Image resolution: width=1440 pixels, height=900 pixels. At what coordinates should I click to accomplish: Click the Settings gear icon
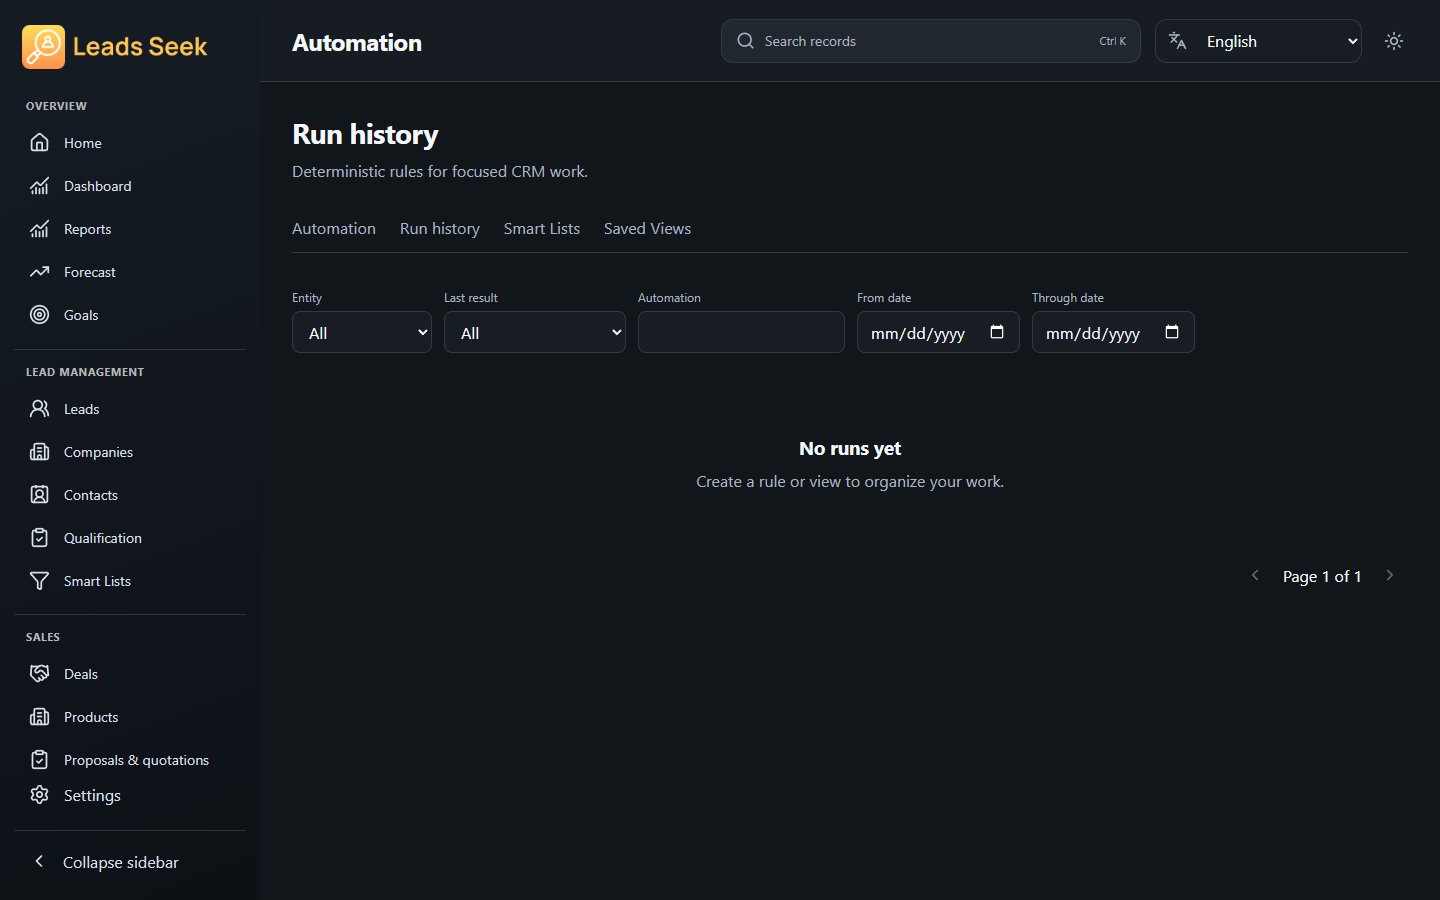point(39,795)
